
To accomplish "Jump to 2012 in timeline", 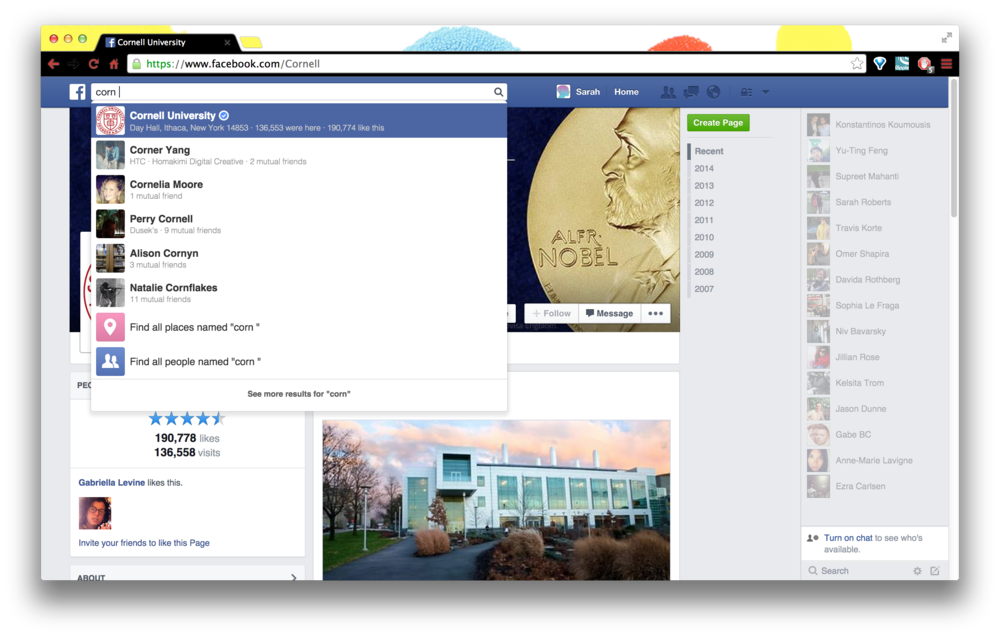I will 704,203.
